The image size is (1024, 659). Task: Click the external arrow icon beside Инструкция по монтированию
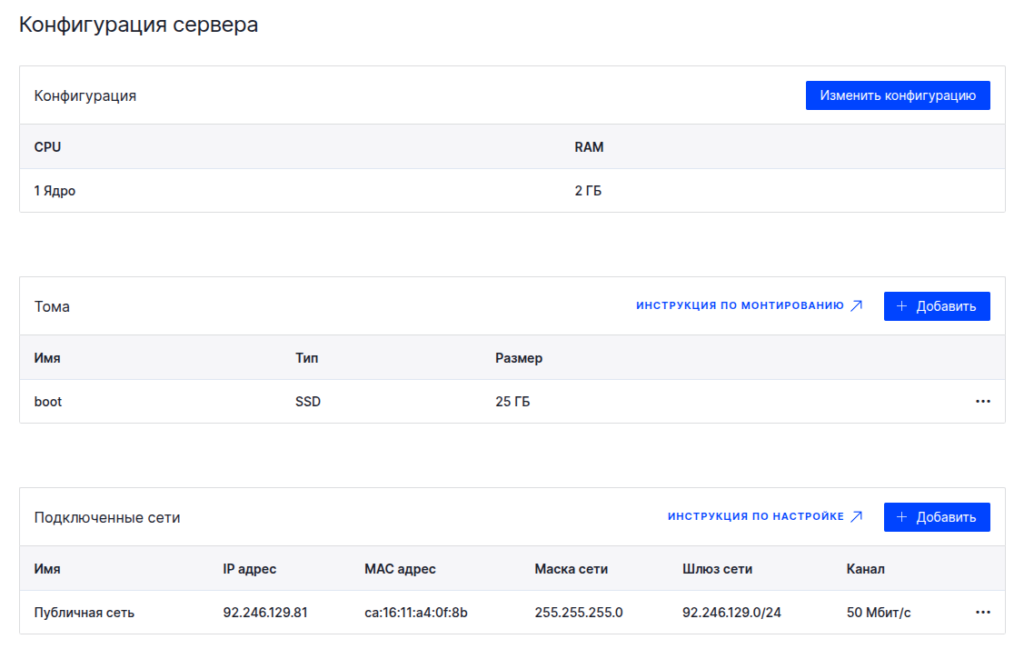tap(856, 306)
